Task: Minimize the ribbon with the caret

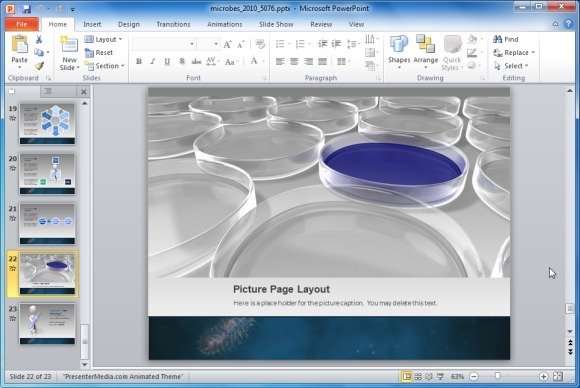Action: tap(555, 24)
